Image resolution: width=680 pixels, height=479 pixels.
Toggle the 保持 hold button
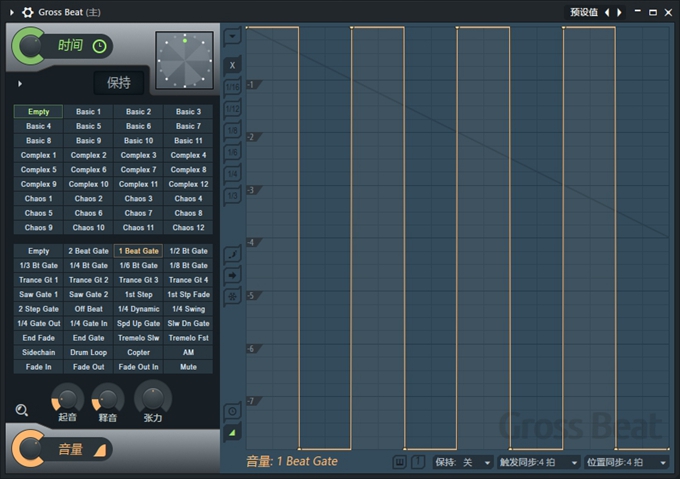[x=119, y=82]
